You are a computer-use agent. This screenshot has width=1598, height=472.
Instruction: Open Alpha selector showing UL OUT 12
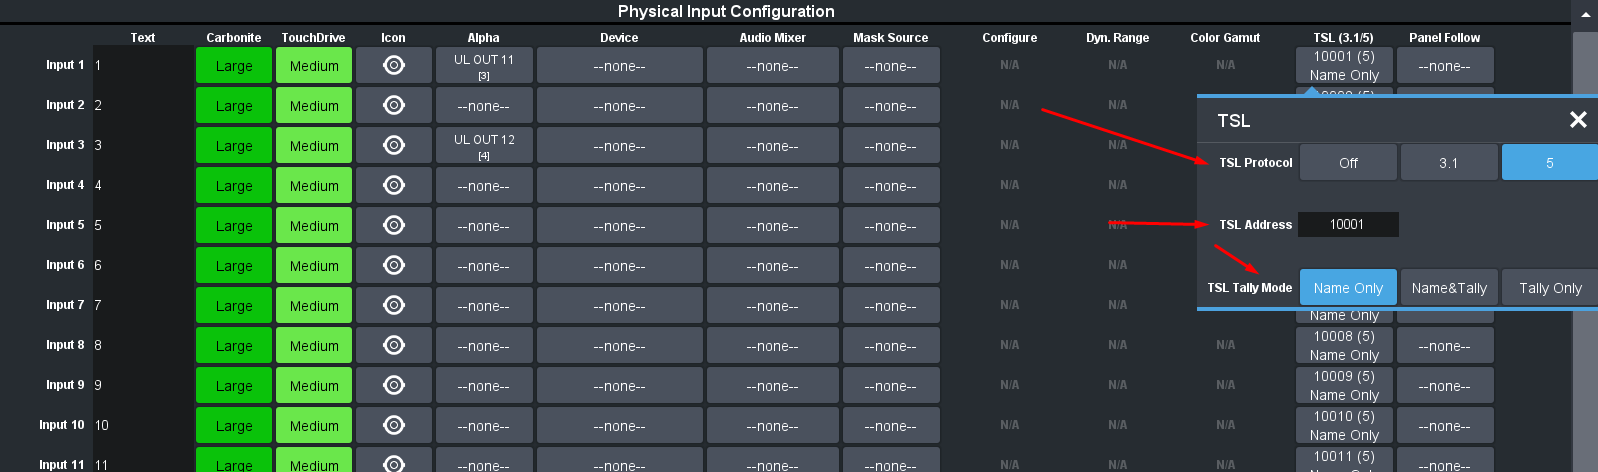pos(484,146)
